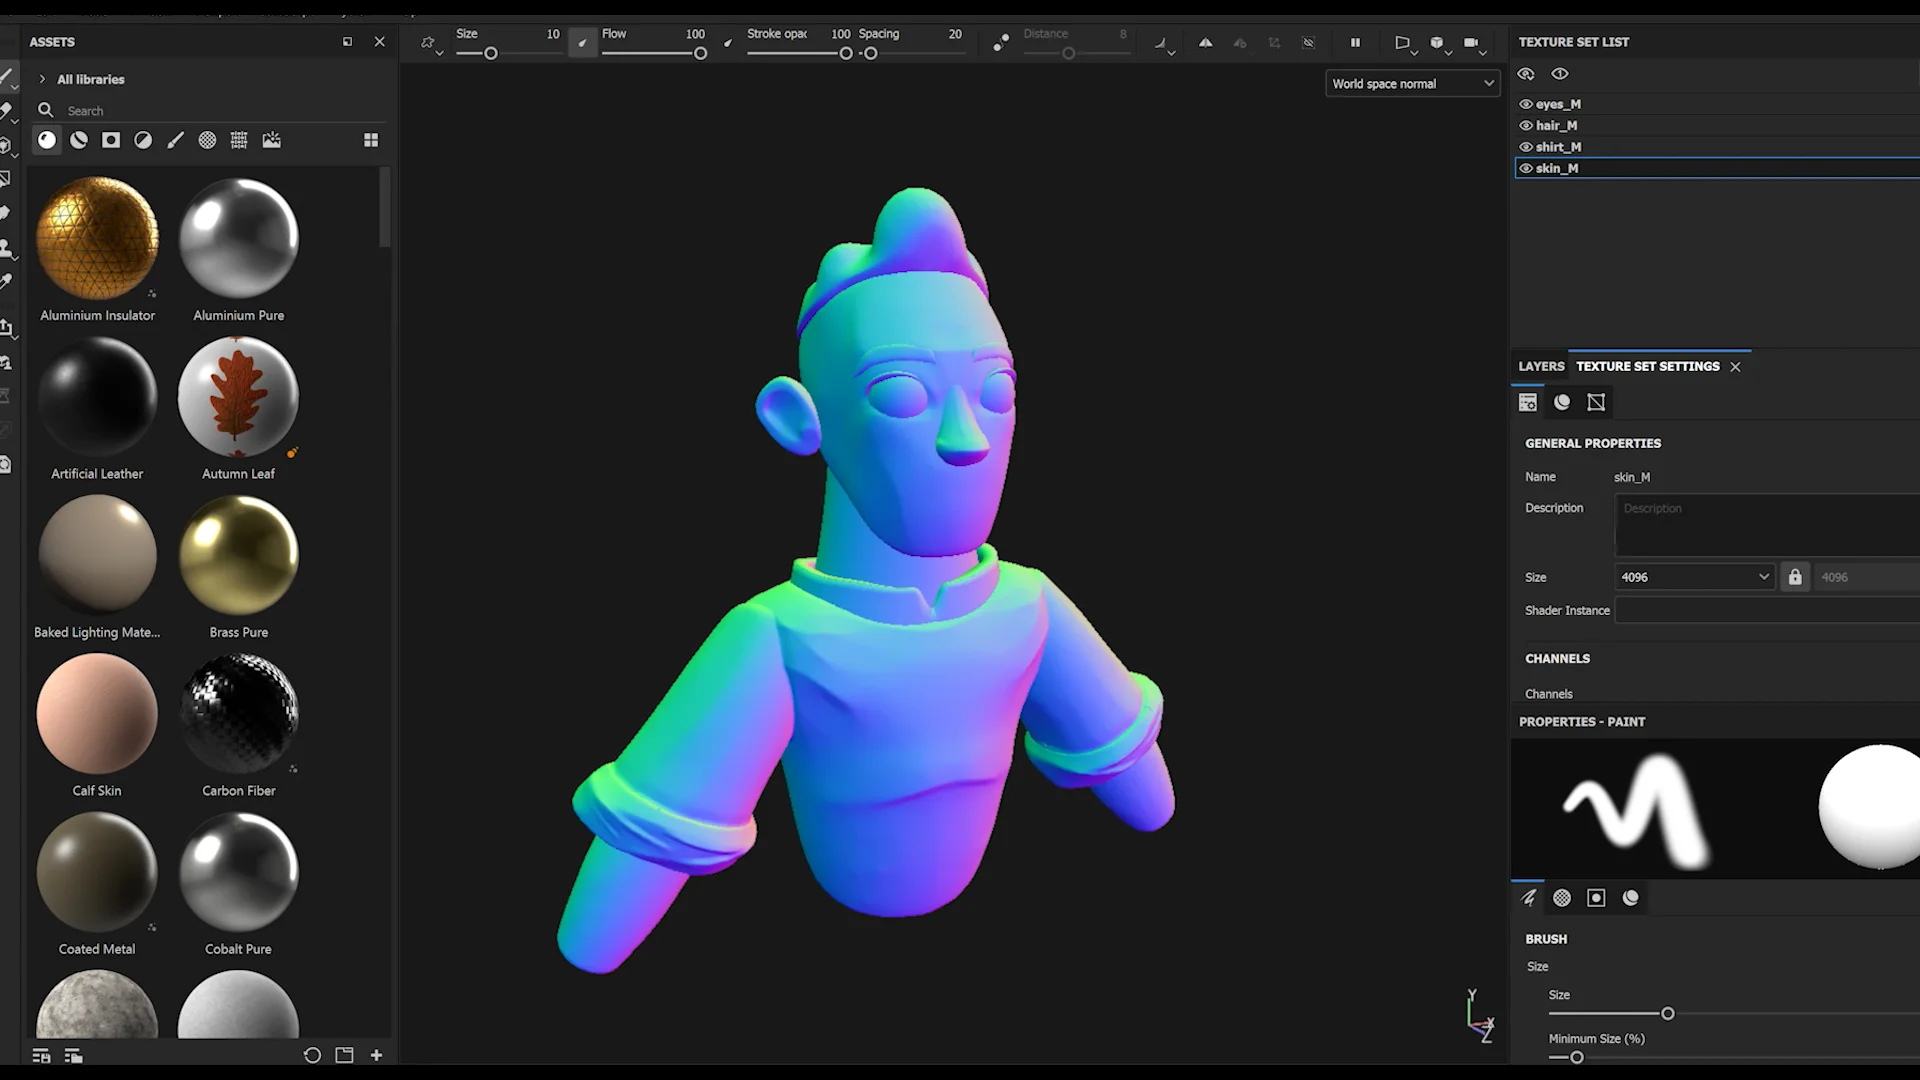
Task: Open the texture Size 4096 dropdown
Action: 1692,576
